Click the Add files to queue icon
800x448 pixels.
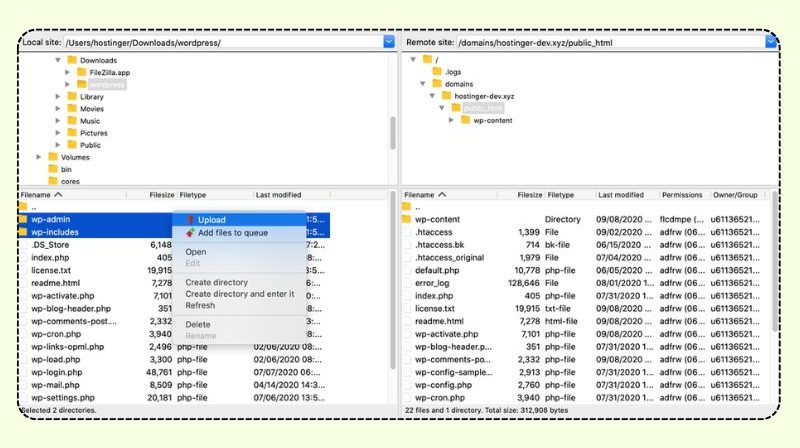[x=190, y=233]
